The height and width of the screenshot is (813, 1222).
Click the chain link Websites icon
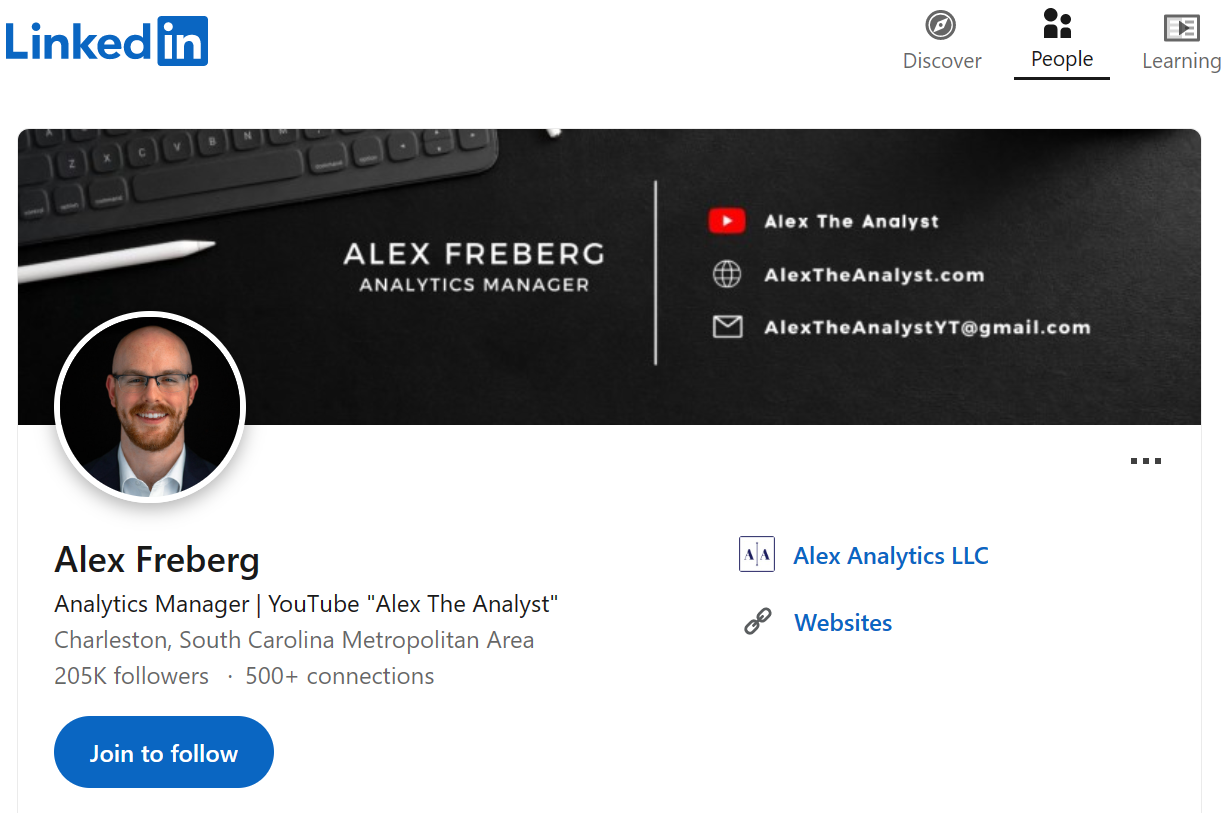[758, 622]
